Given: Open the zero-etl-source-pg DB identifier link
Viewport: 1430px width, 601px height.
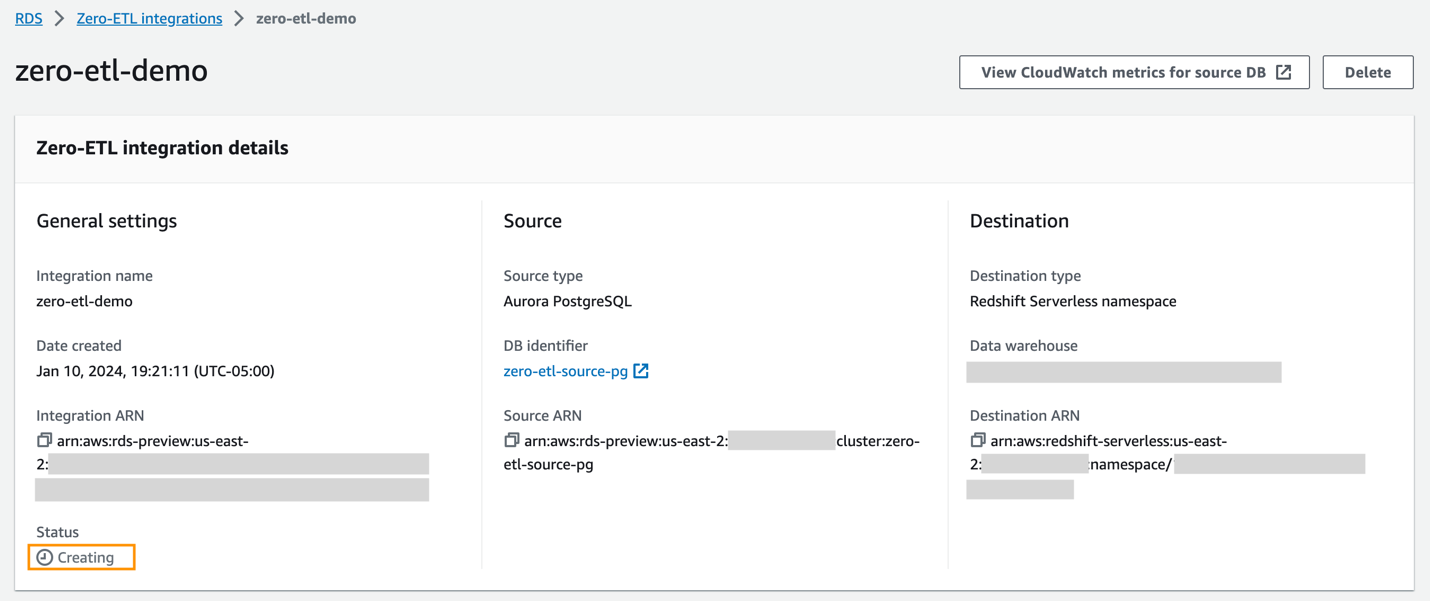Looking at the screenshot, I should pyautogui.click(x=565, y=371).
